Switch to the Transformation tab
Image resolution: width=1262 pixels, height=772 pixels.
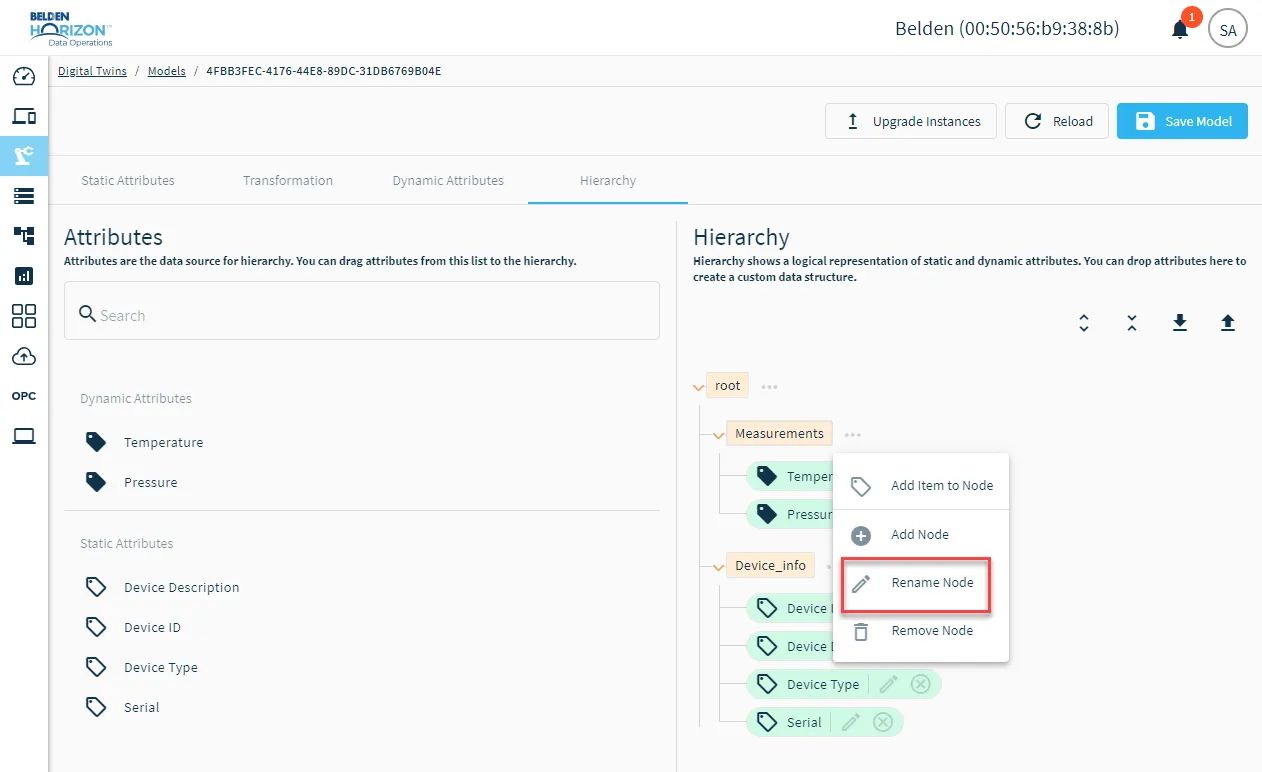tap(288, 181)
